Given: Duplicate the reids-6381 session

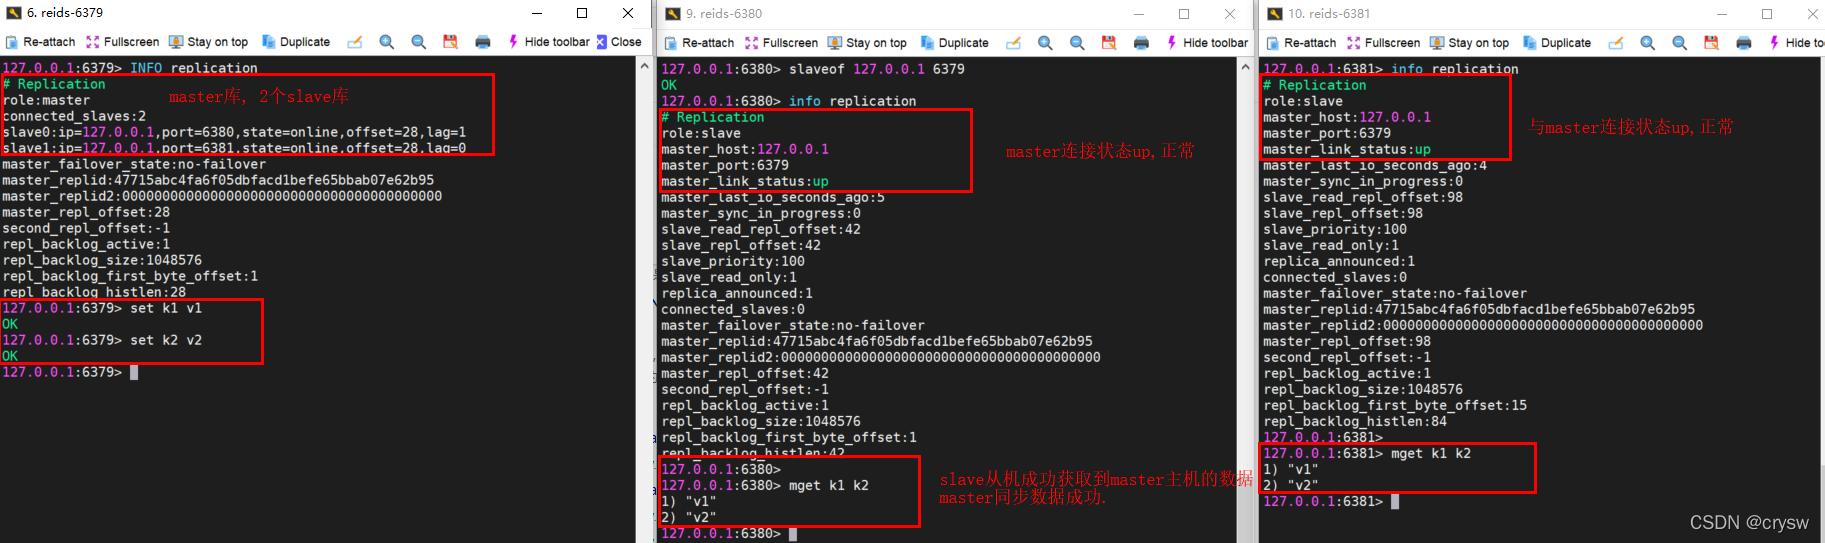Looking at the screenshot, I should 1557,43.
